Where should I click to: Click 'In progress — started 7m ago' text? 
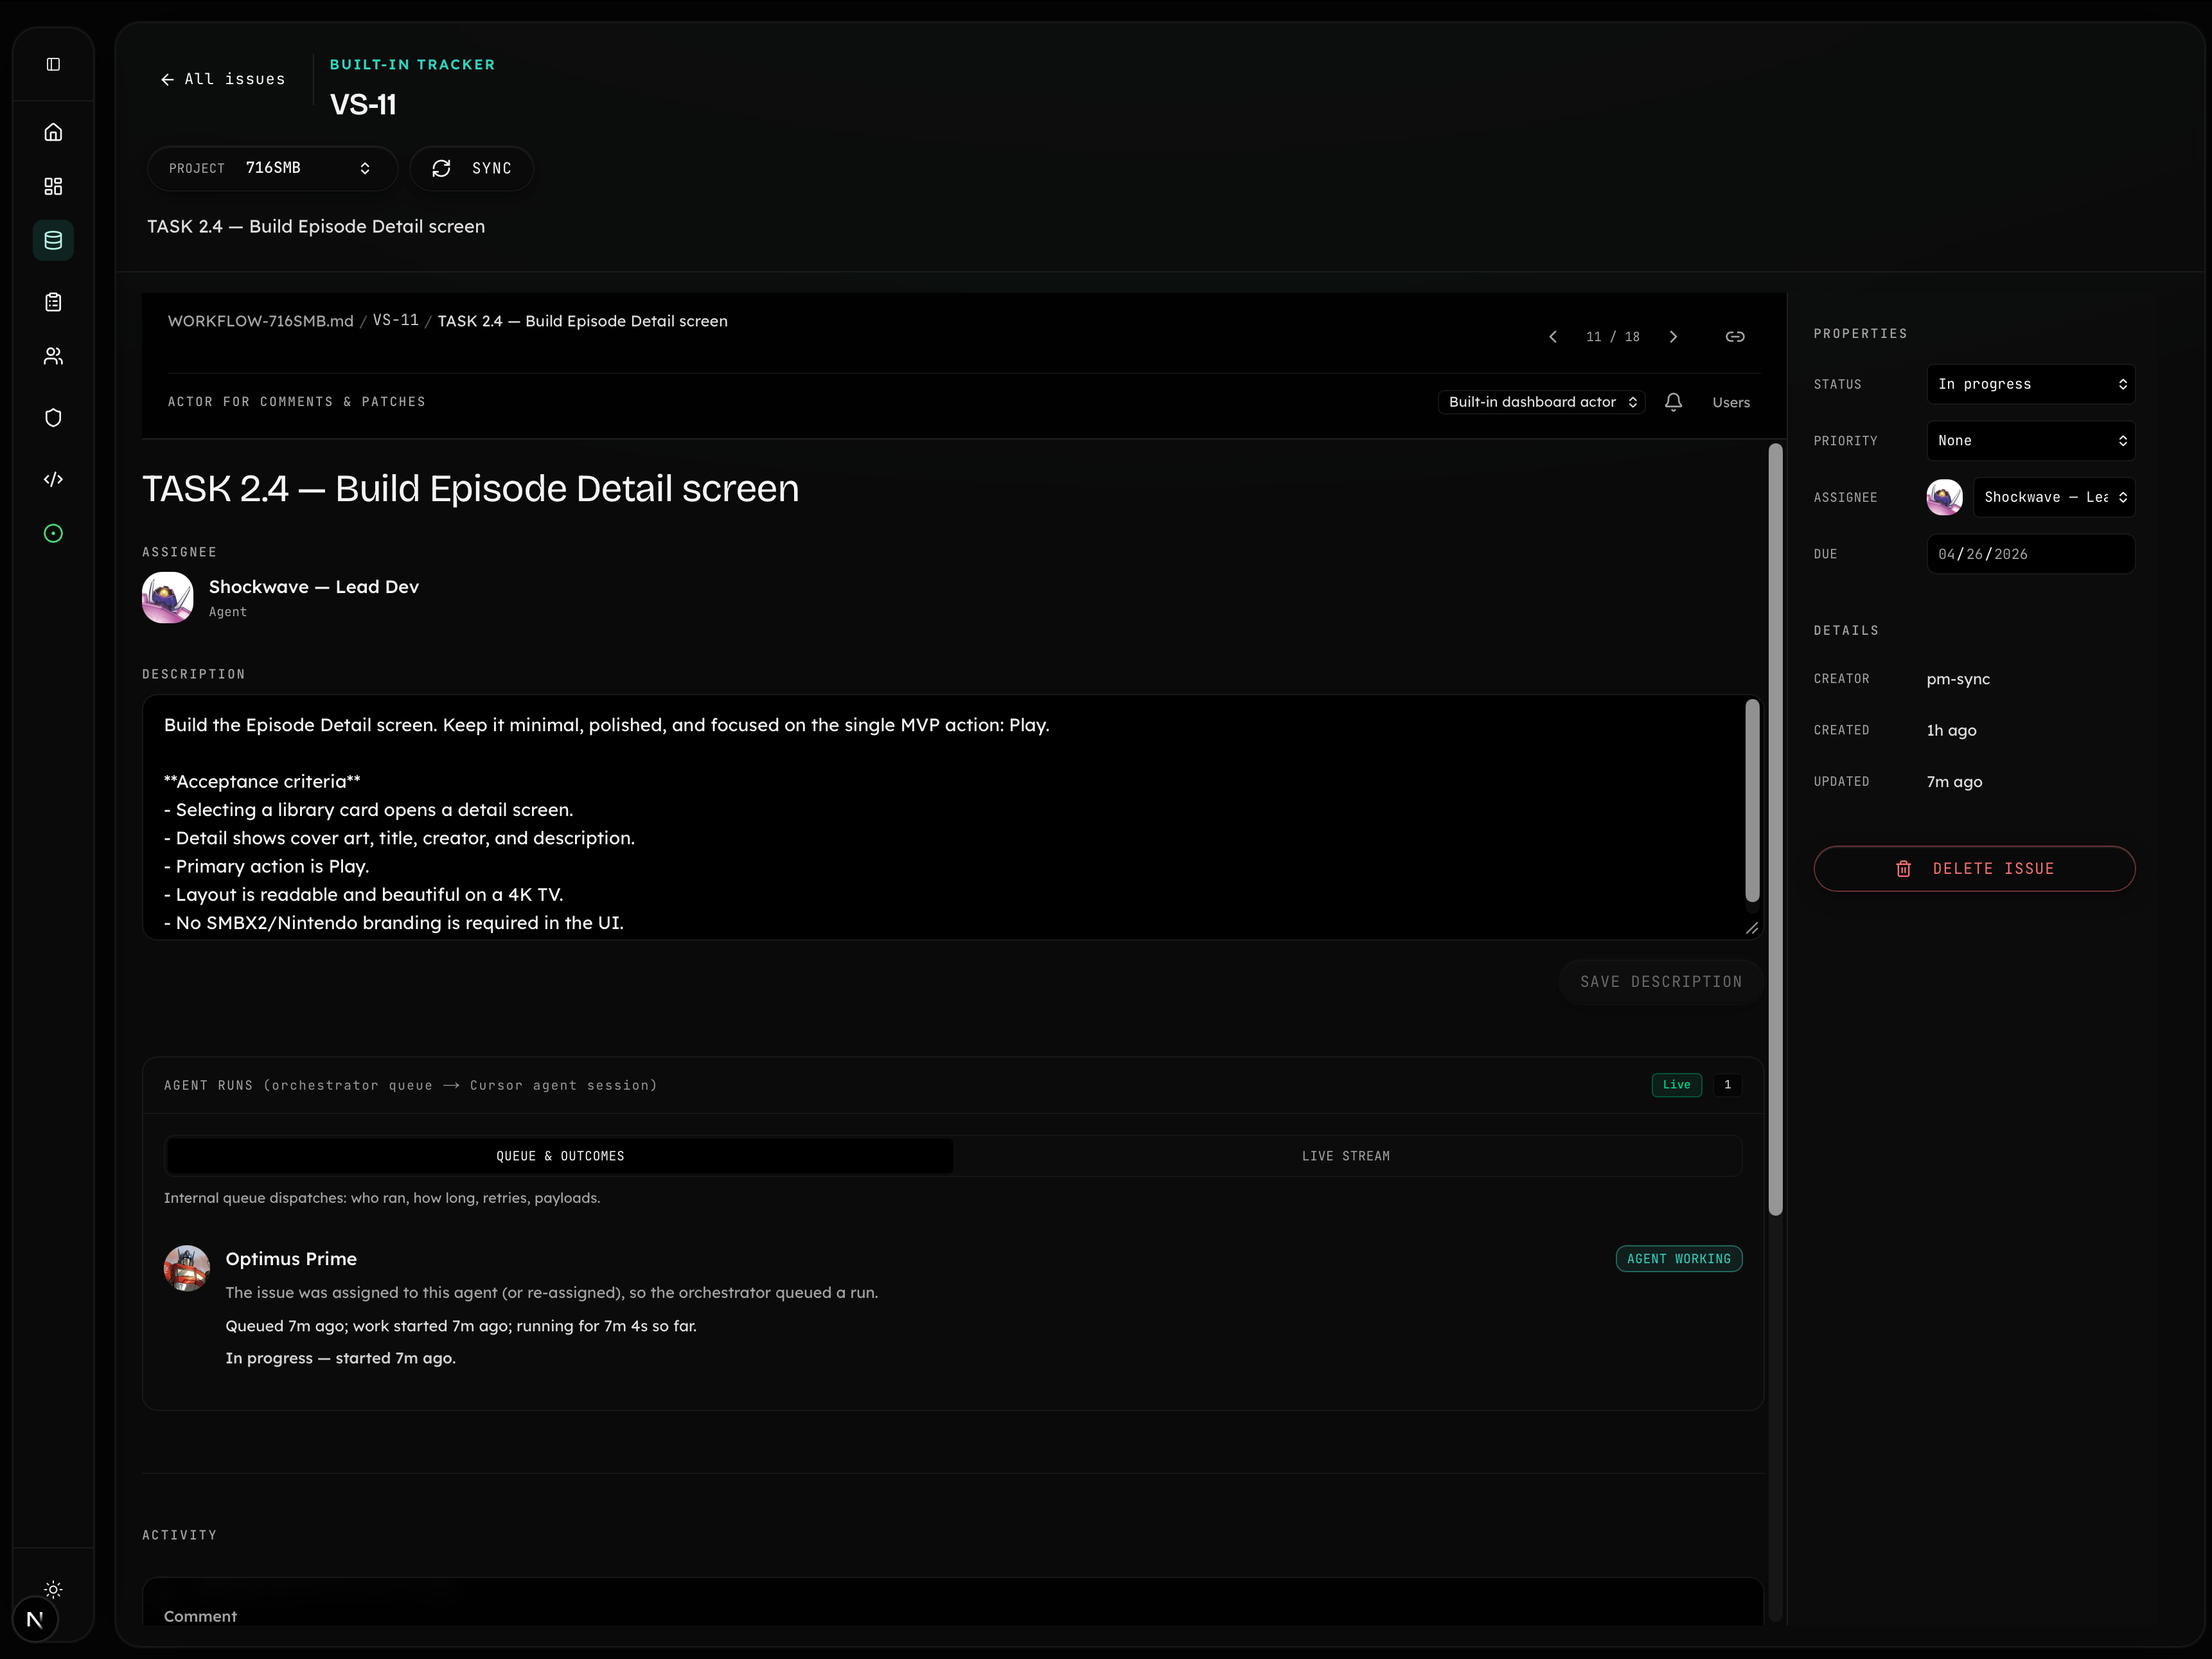pos(340,1358)
